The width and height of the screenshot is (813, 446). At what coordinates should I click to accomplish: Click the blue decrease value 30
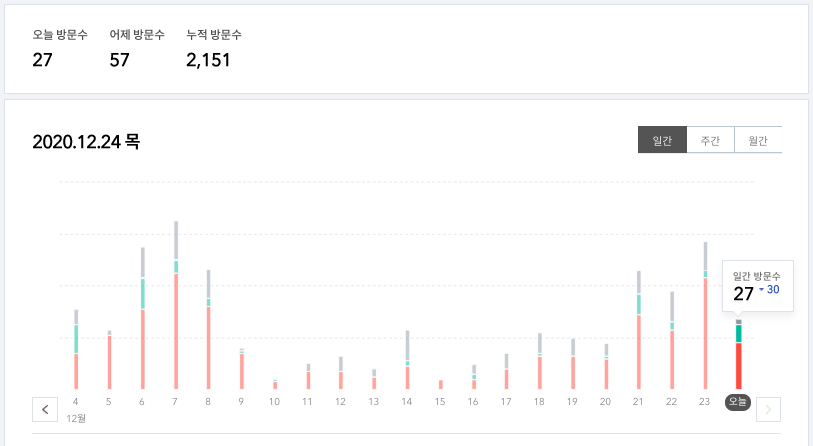(773, 289)
